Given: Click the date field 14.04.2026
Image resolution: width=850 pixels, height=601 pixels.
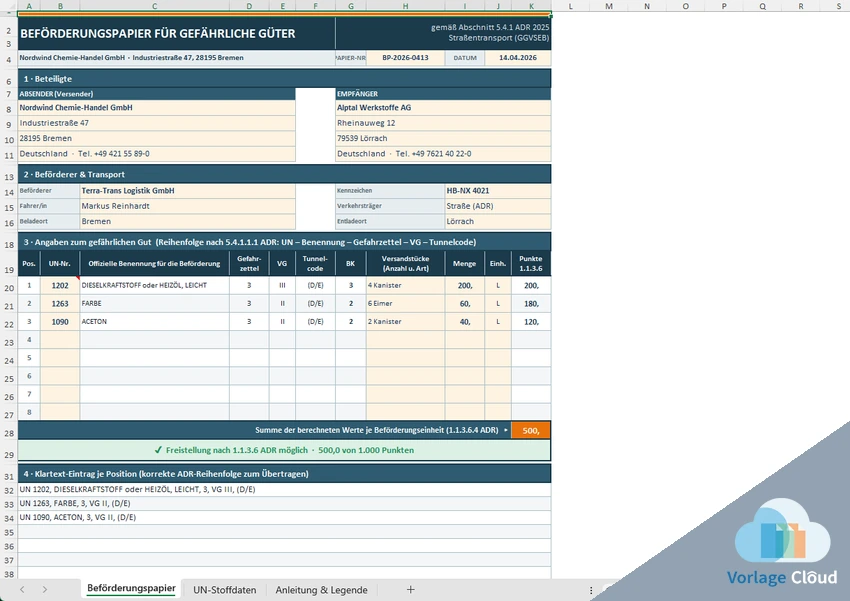Looking at the screenshot, I should coord(518,57).
